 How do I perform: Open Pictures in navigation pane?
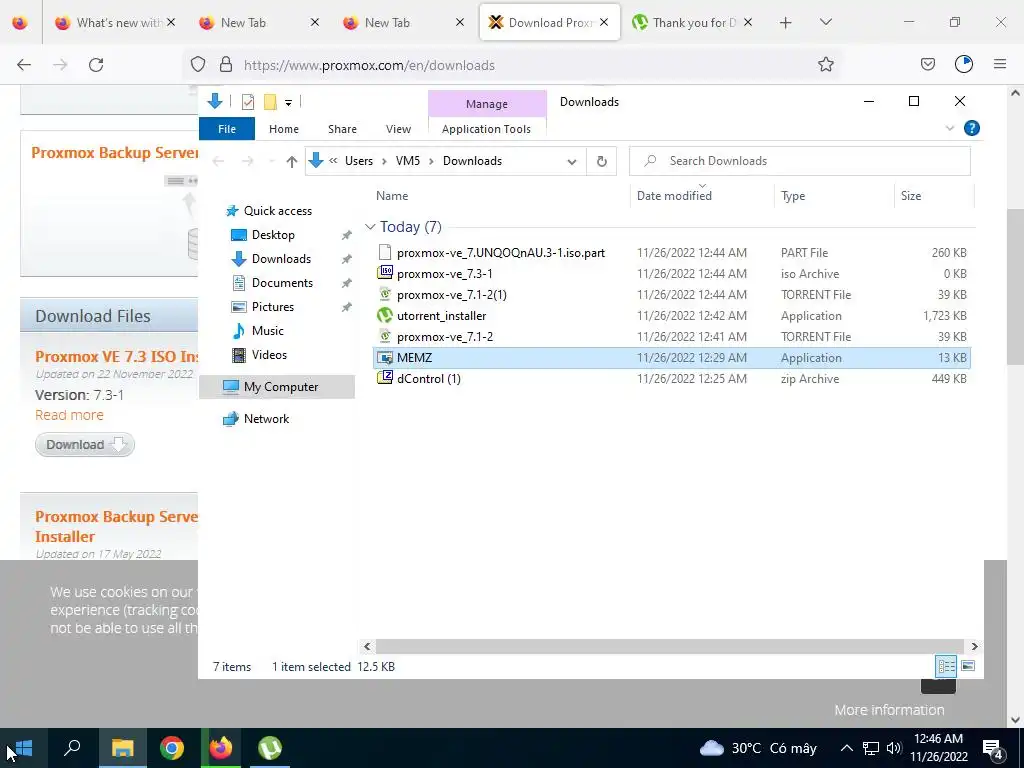tap(272, 307)
